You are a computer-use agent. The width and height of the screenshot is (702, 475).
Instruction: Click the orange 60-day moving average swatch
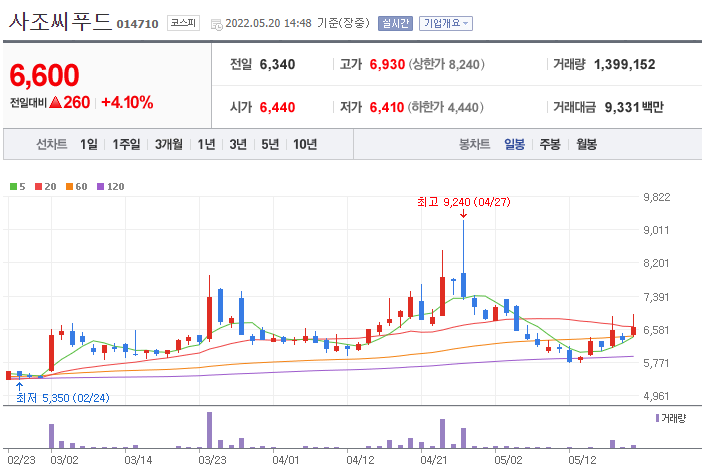(69, 187)
